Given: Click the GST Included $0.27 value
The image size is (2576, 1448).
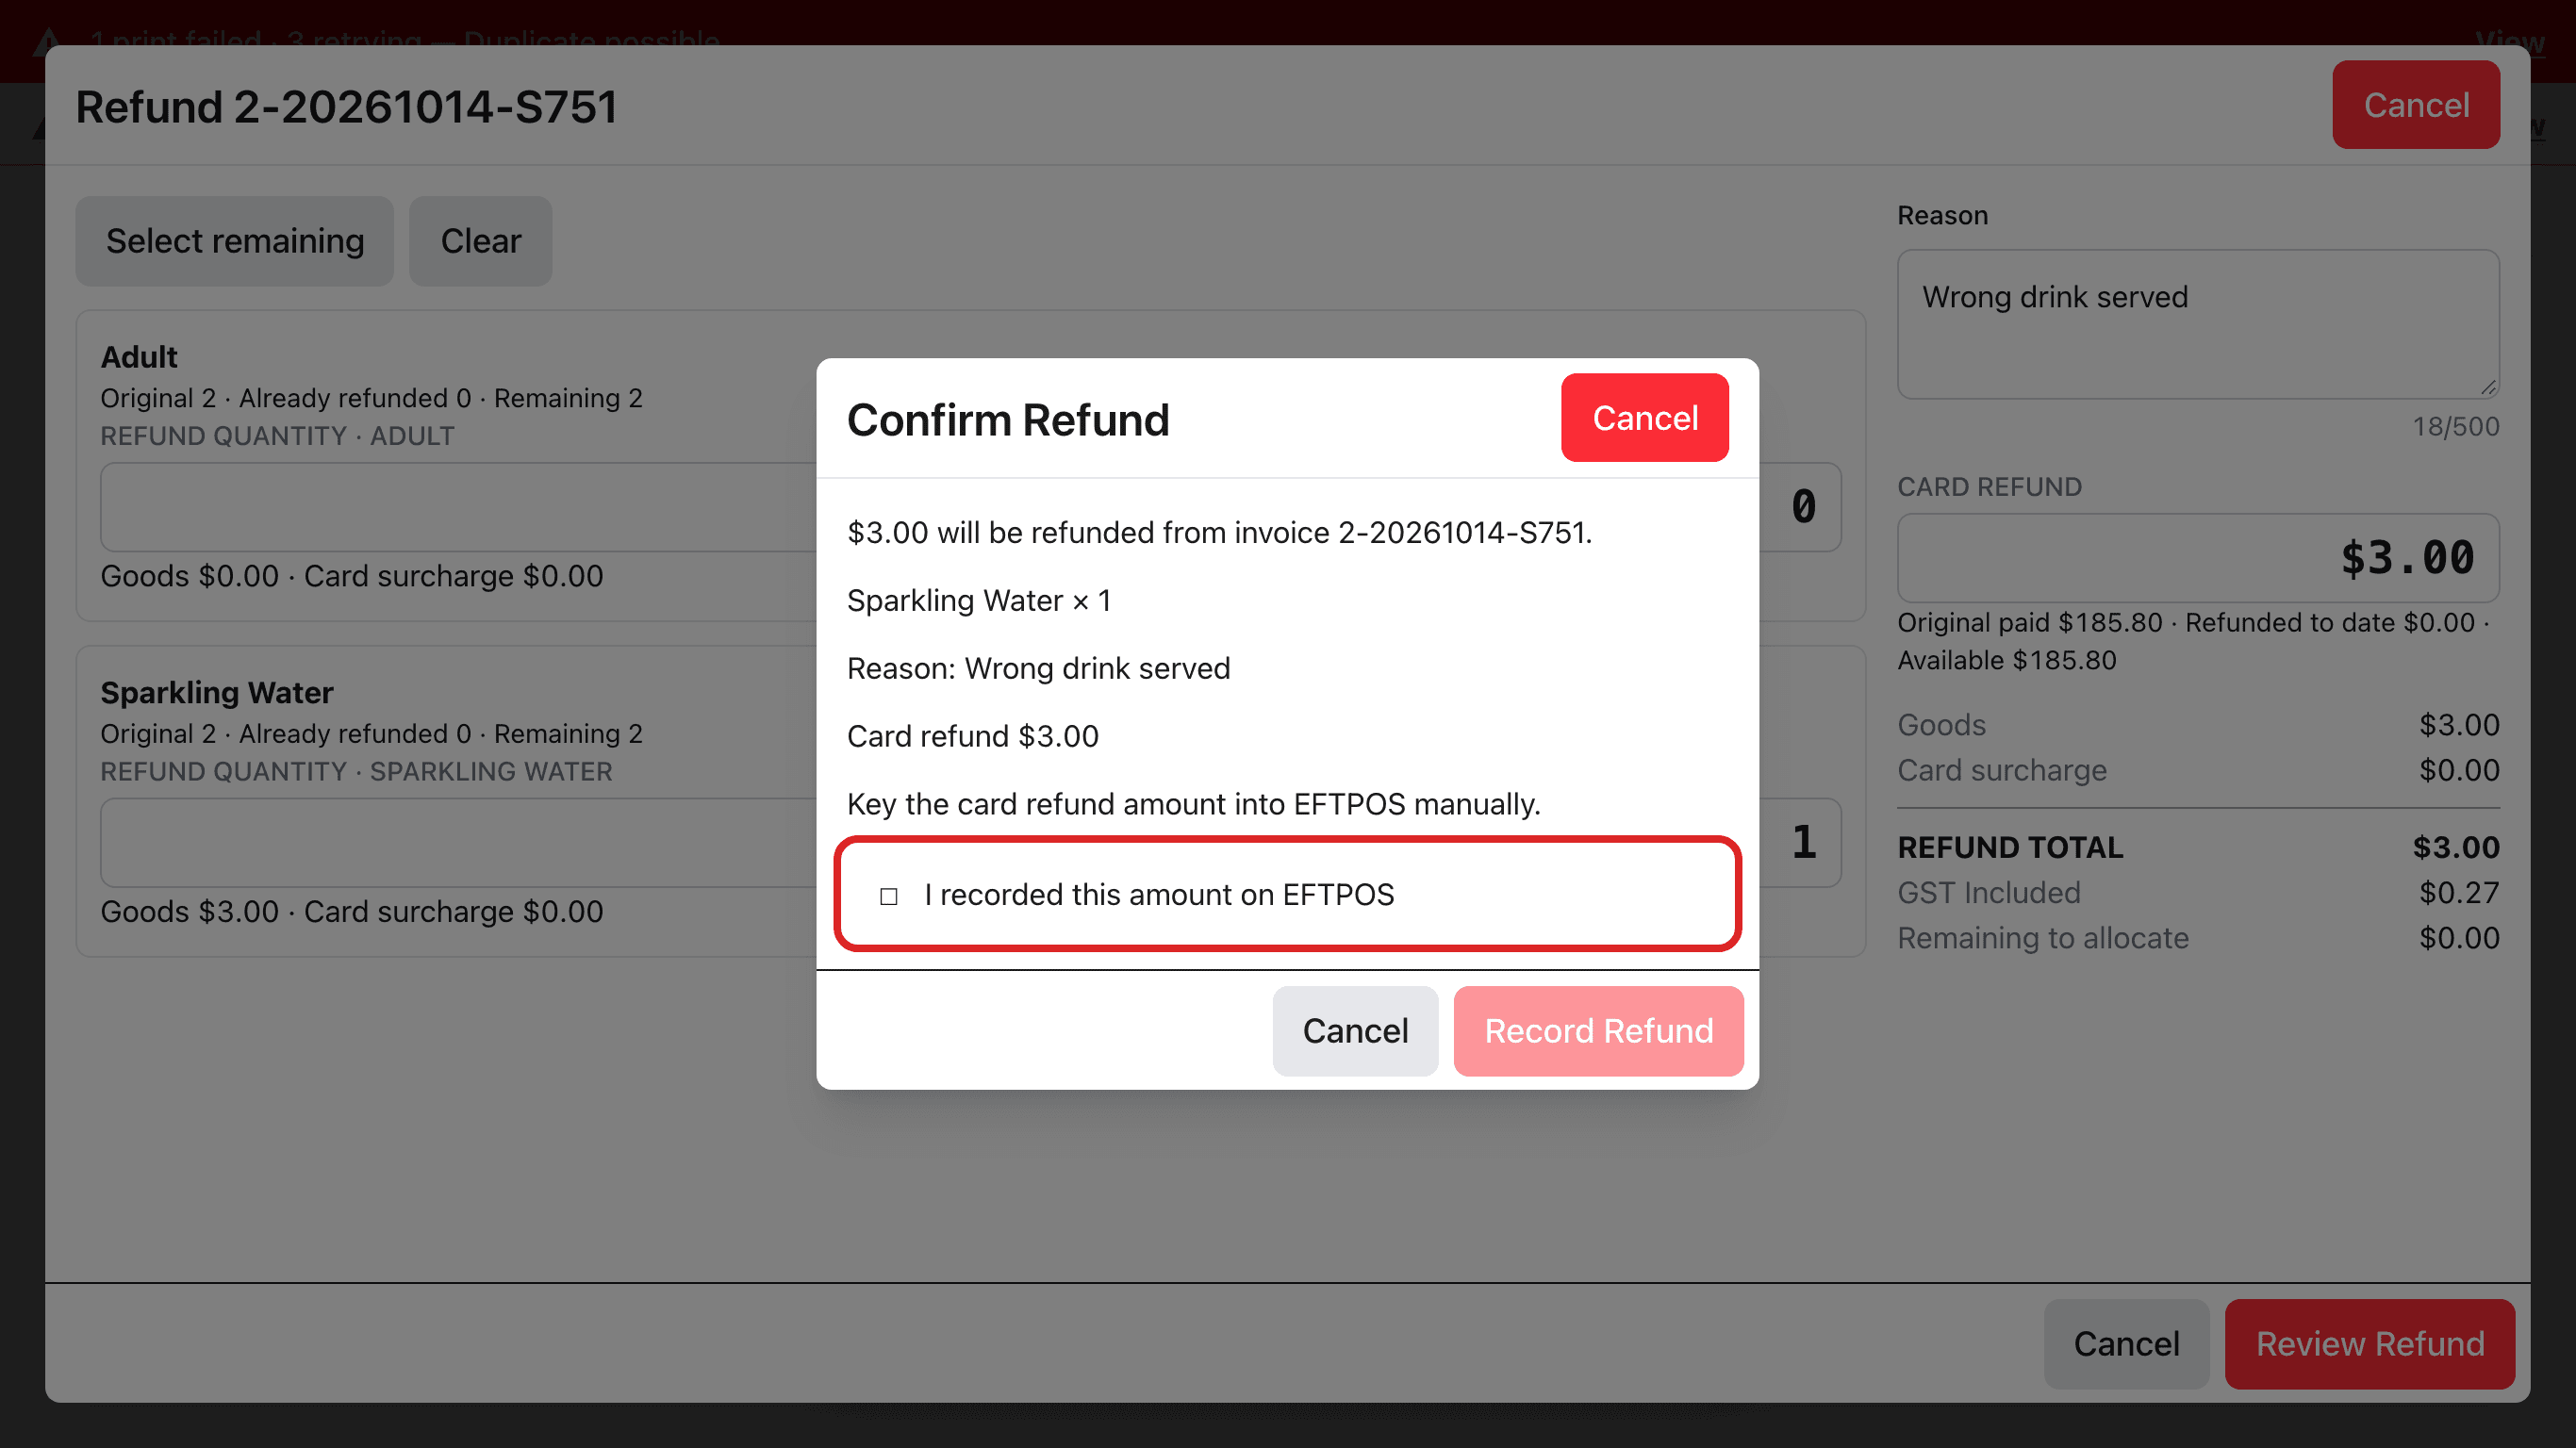Looking at the screenshot, I should tap(2458, 892).
